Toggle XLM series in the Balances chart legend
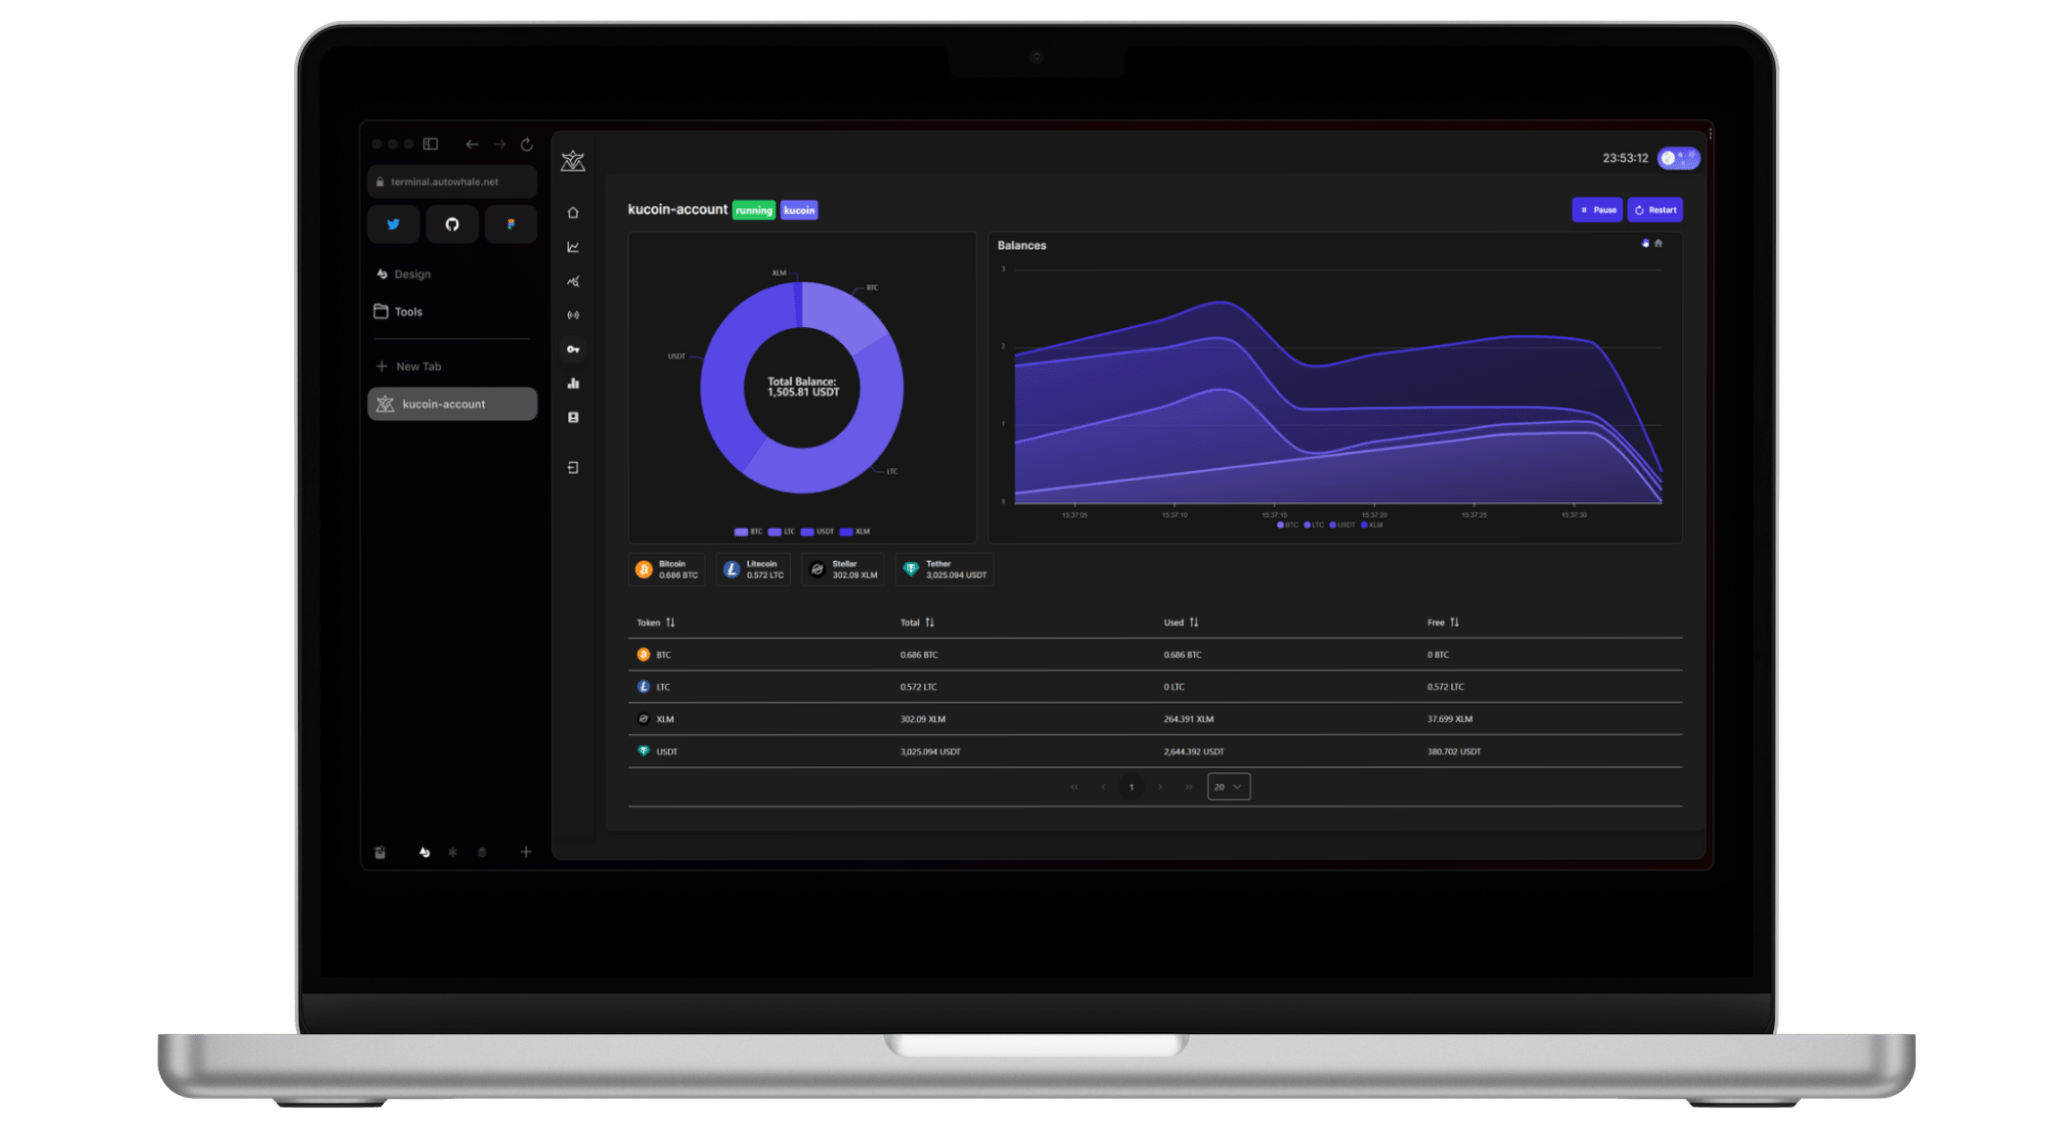Image resolution: width=2048 pixels, height=1144 pixels. [1372, 525]
